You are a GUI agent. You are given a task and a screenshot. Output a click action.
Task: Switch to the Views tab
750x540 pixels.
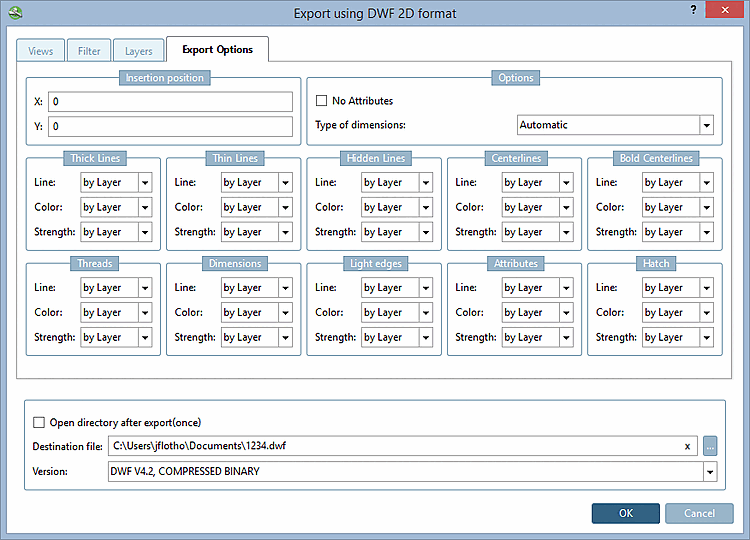click(41, 50)
